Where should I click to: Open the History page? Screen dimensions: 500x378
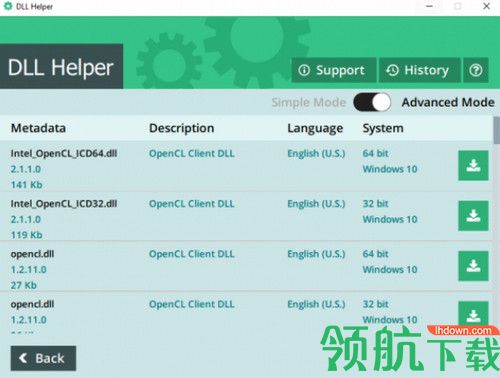tap(420, 70)
